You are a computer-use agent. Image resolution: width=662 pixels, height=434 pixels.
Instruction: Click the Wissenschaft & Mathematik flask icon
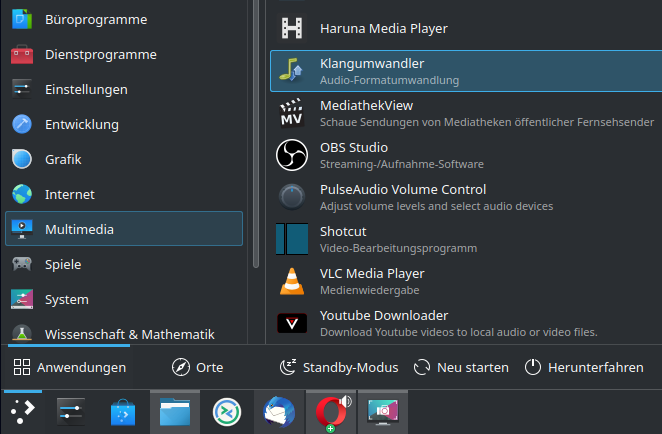tap(22, 333)
